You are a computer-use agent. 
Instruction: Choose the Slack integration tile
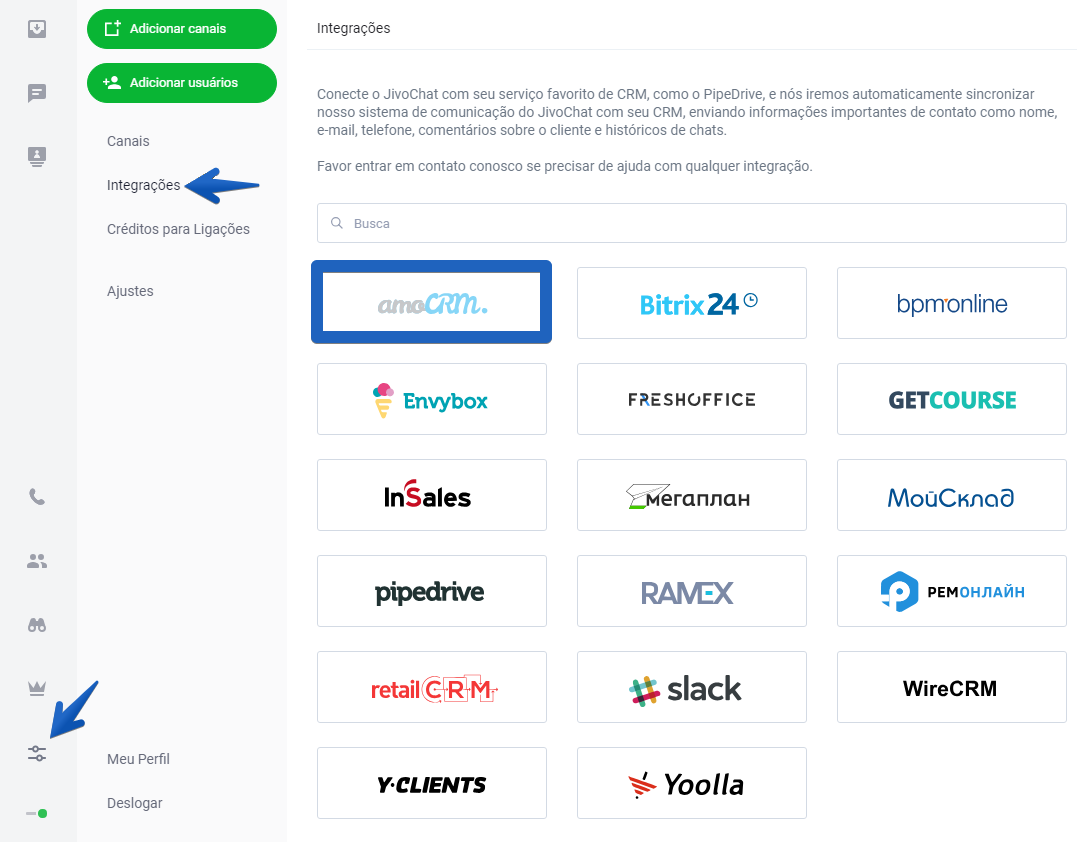coord(692,687)
